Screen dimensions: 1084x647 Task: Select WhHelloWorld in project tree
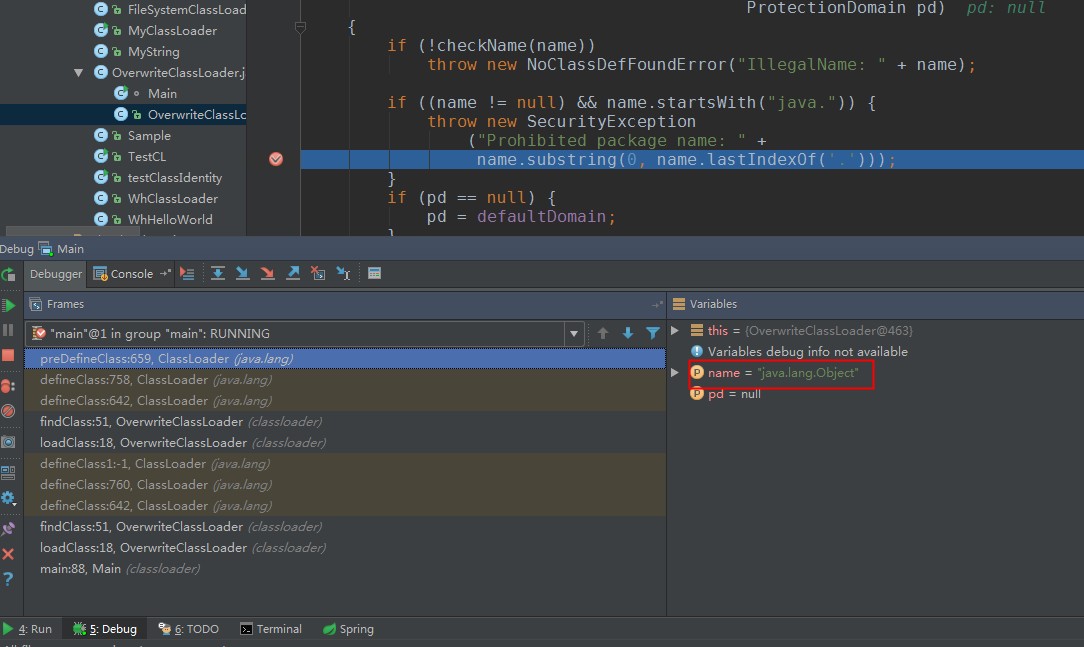click(x=169, y=220)
